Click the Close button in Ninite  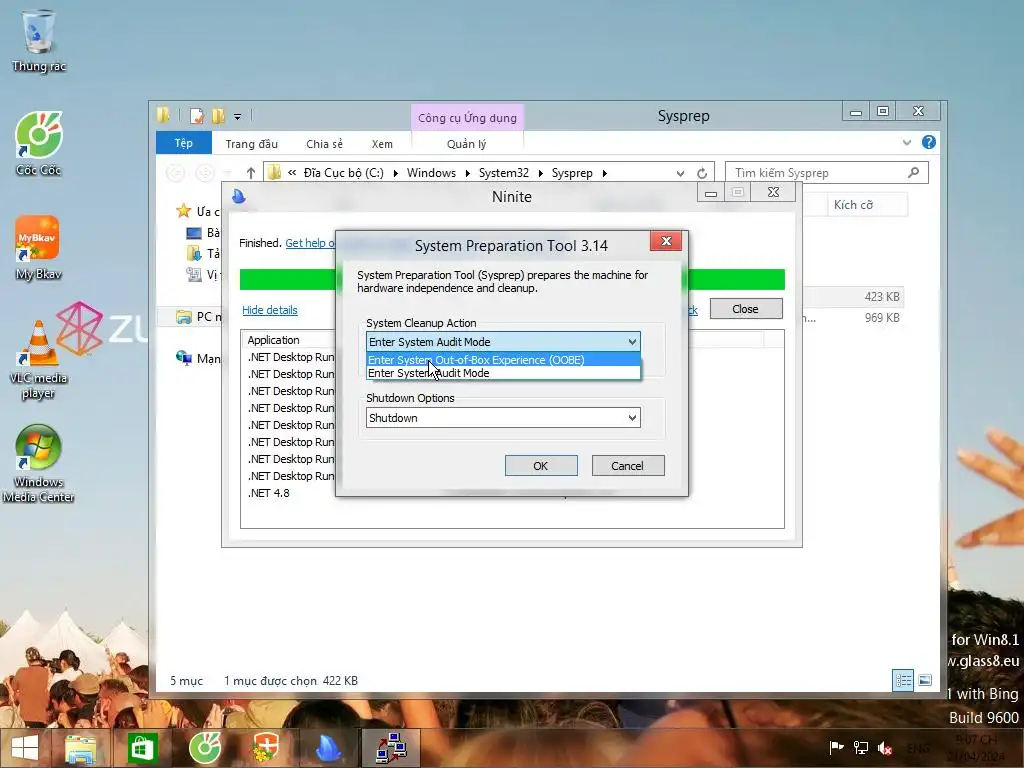746,309
